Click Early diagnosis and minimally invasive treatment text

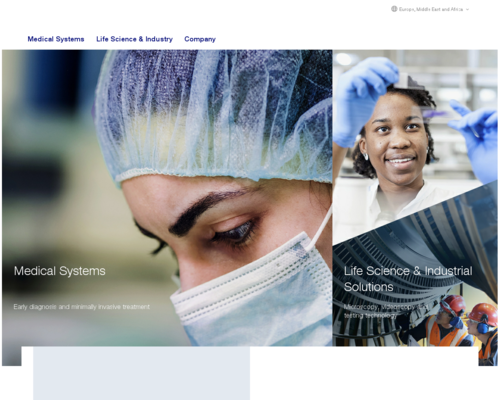[x=82, y=307]
